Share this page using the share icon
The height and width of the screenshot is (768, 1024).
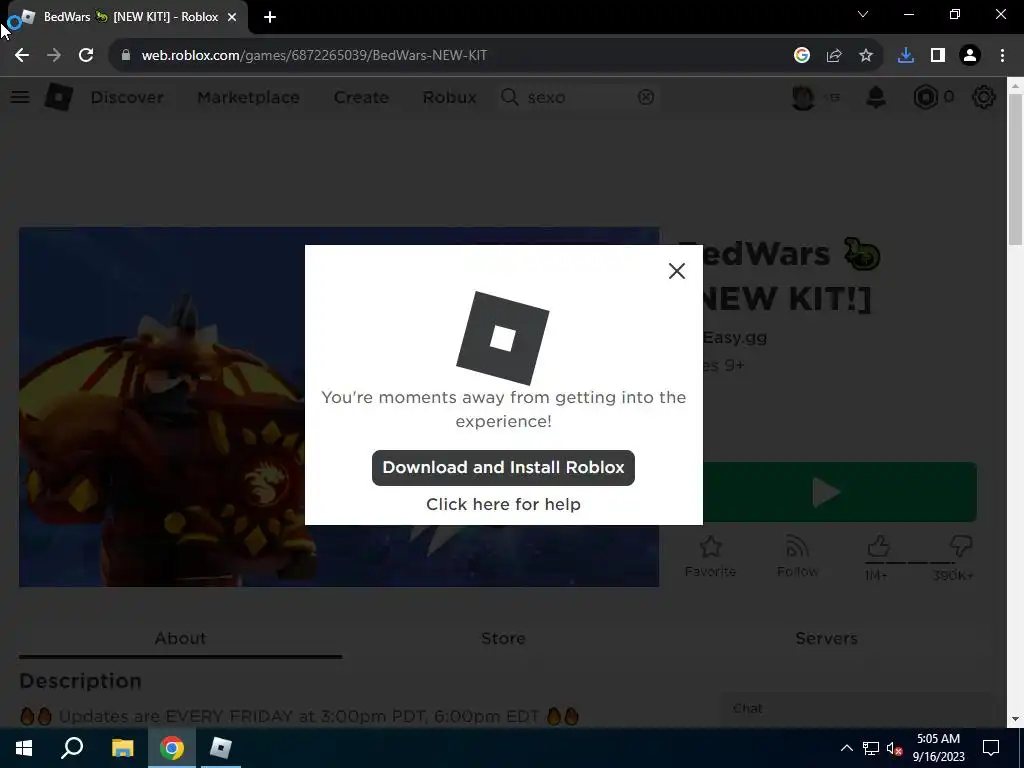point(834,56)
